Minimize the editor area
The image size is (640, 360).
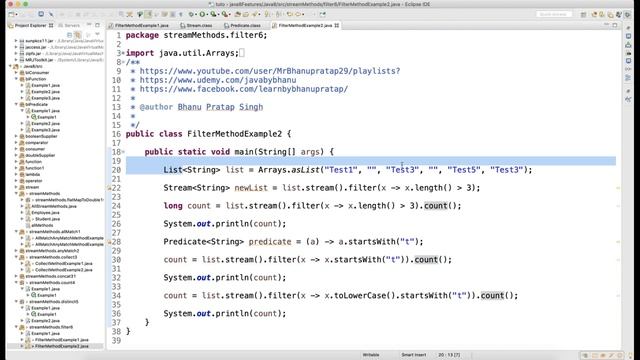[607, 25]
